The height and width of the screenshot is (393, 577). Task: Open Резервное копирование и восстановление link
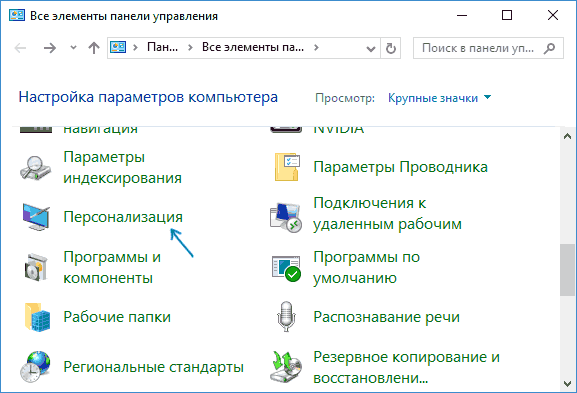click(x=406, y=368)
